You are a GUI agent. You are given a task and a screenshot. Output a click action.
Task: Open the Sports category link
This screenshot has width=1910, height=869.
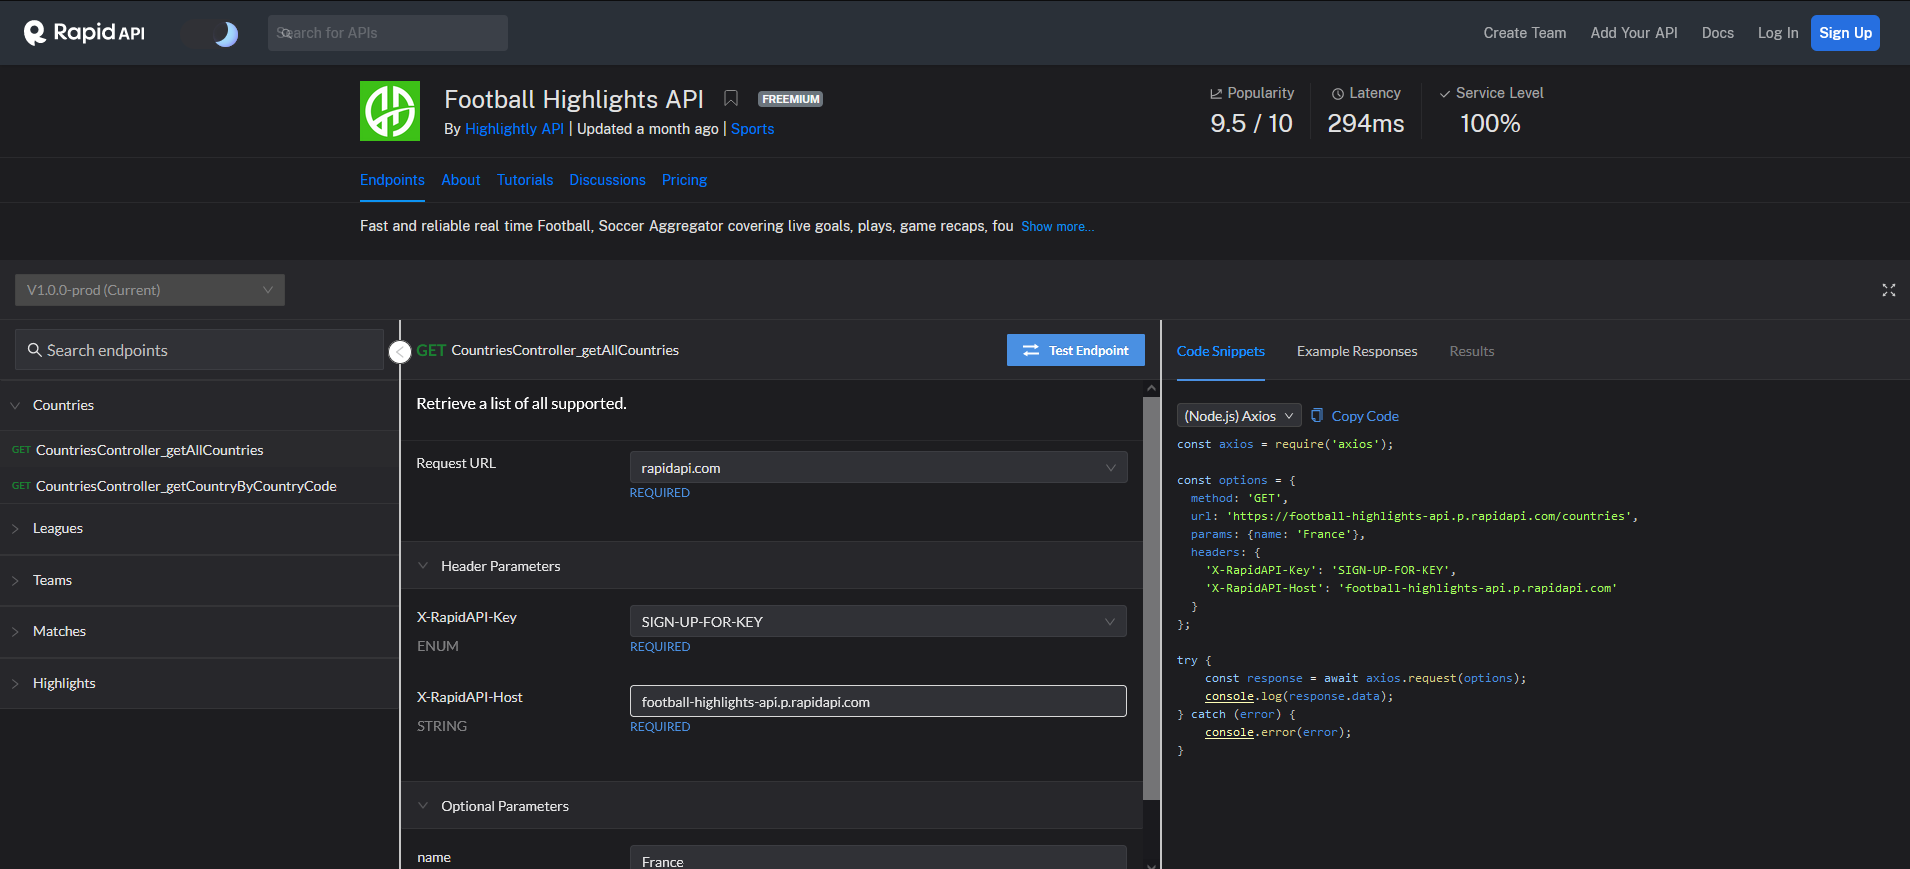[x=752, y=129]
